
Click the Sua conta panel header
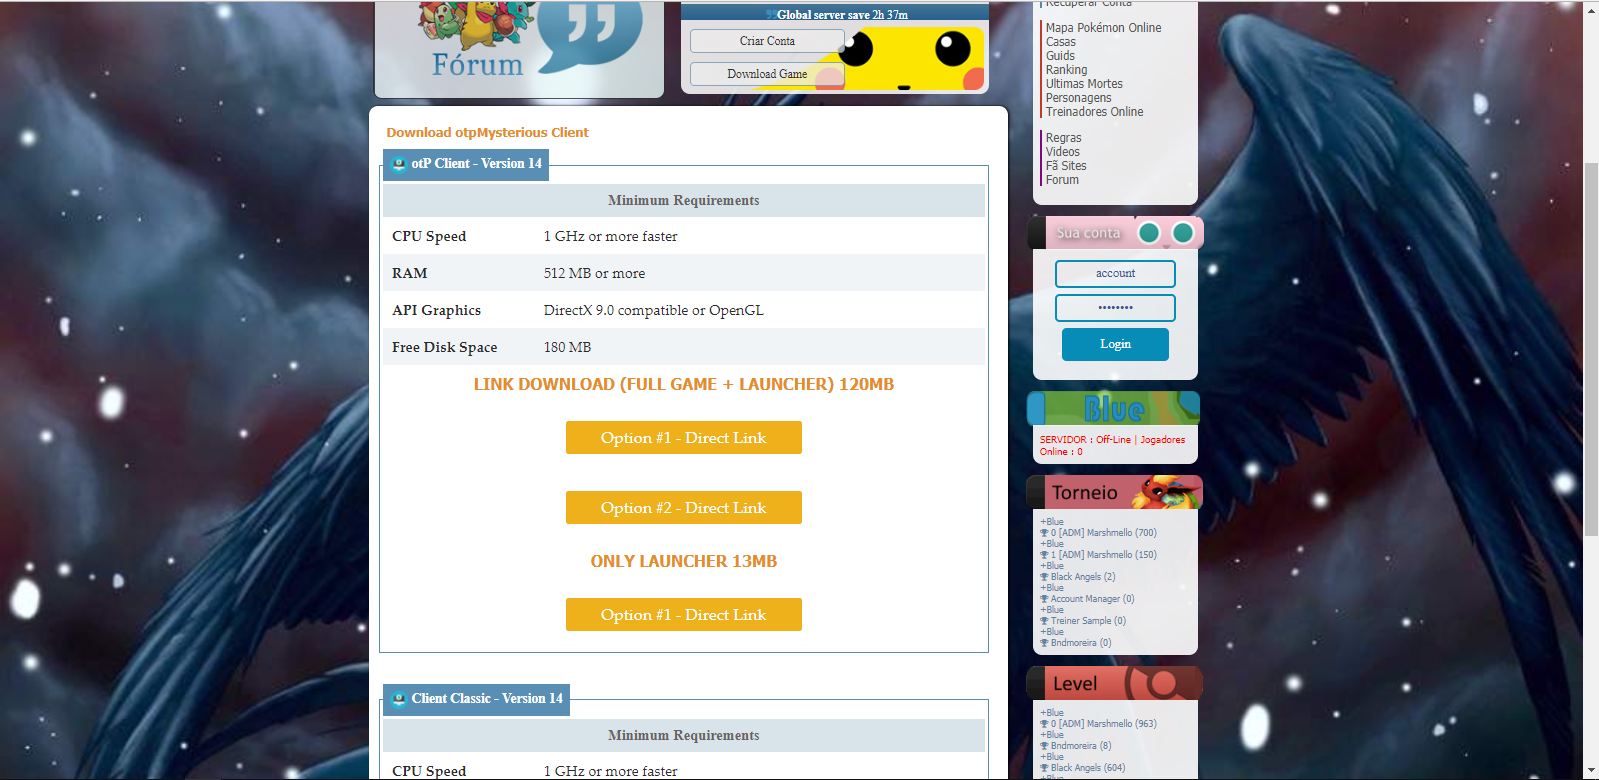pos(1115,233)
